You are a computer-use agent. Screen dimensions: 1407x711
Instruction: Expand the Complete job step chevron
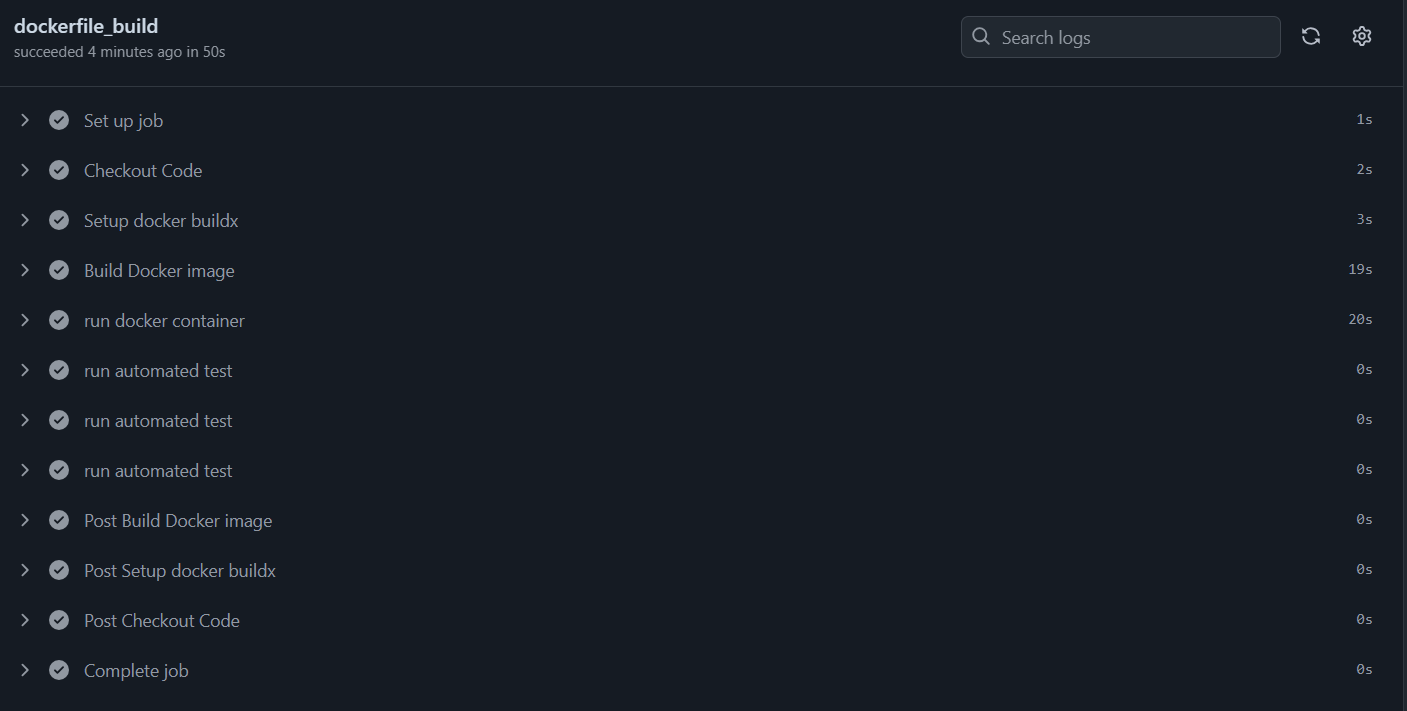(25, 670)
